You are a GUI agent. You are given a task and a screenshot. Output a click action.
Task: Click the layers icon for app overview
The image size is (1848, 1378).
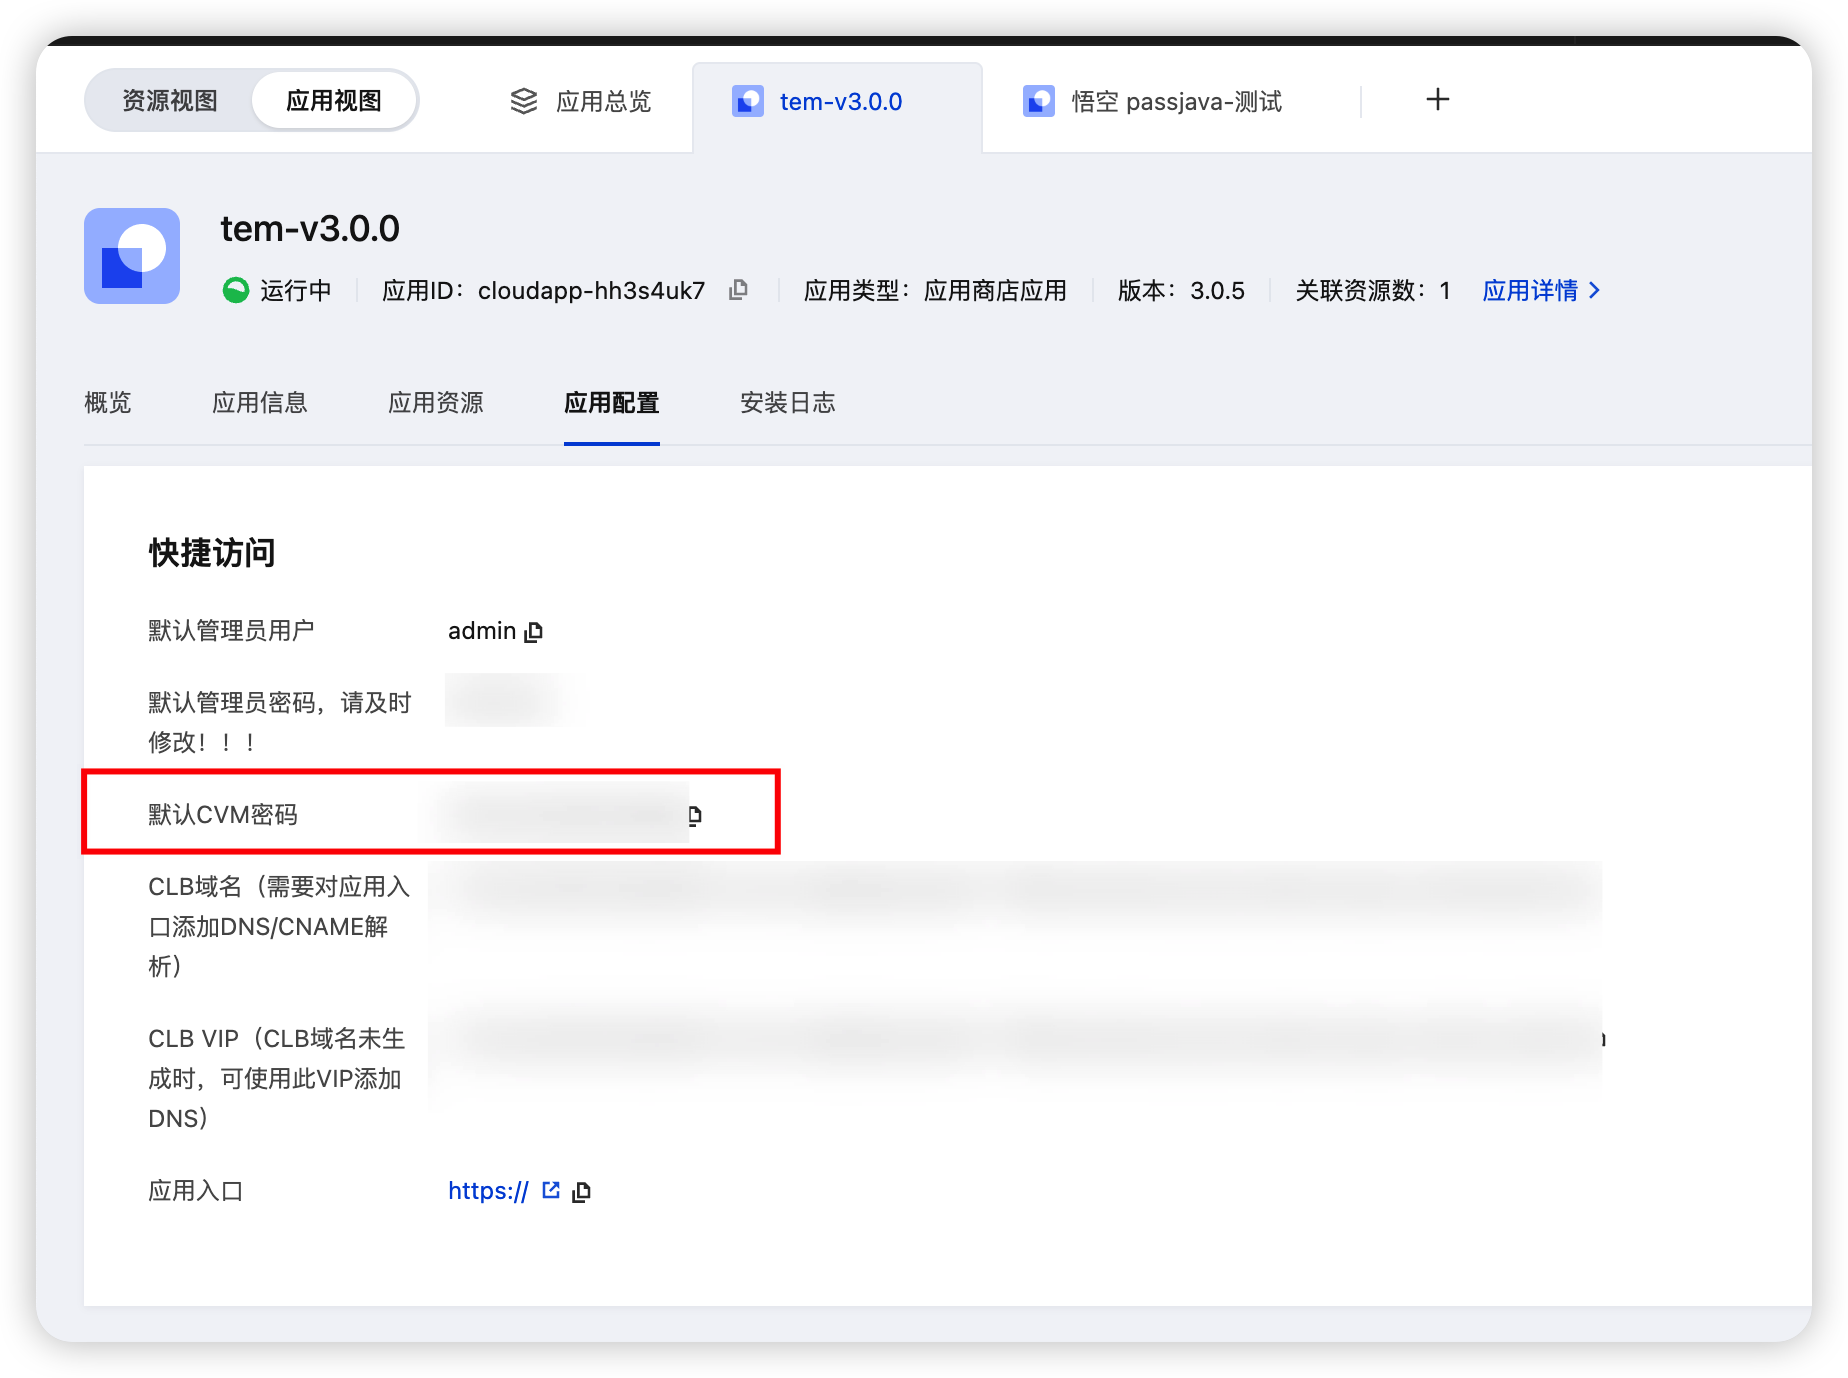click(524, 101)
